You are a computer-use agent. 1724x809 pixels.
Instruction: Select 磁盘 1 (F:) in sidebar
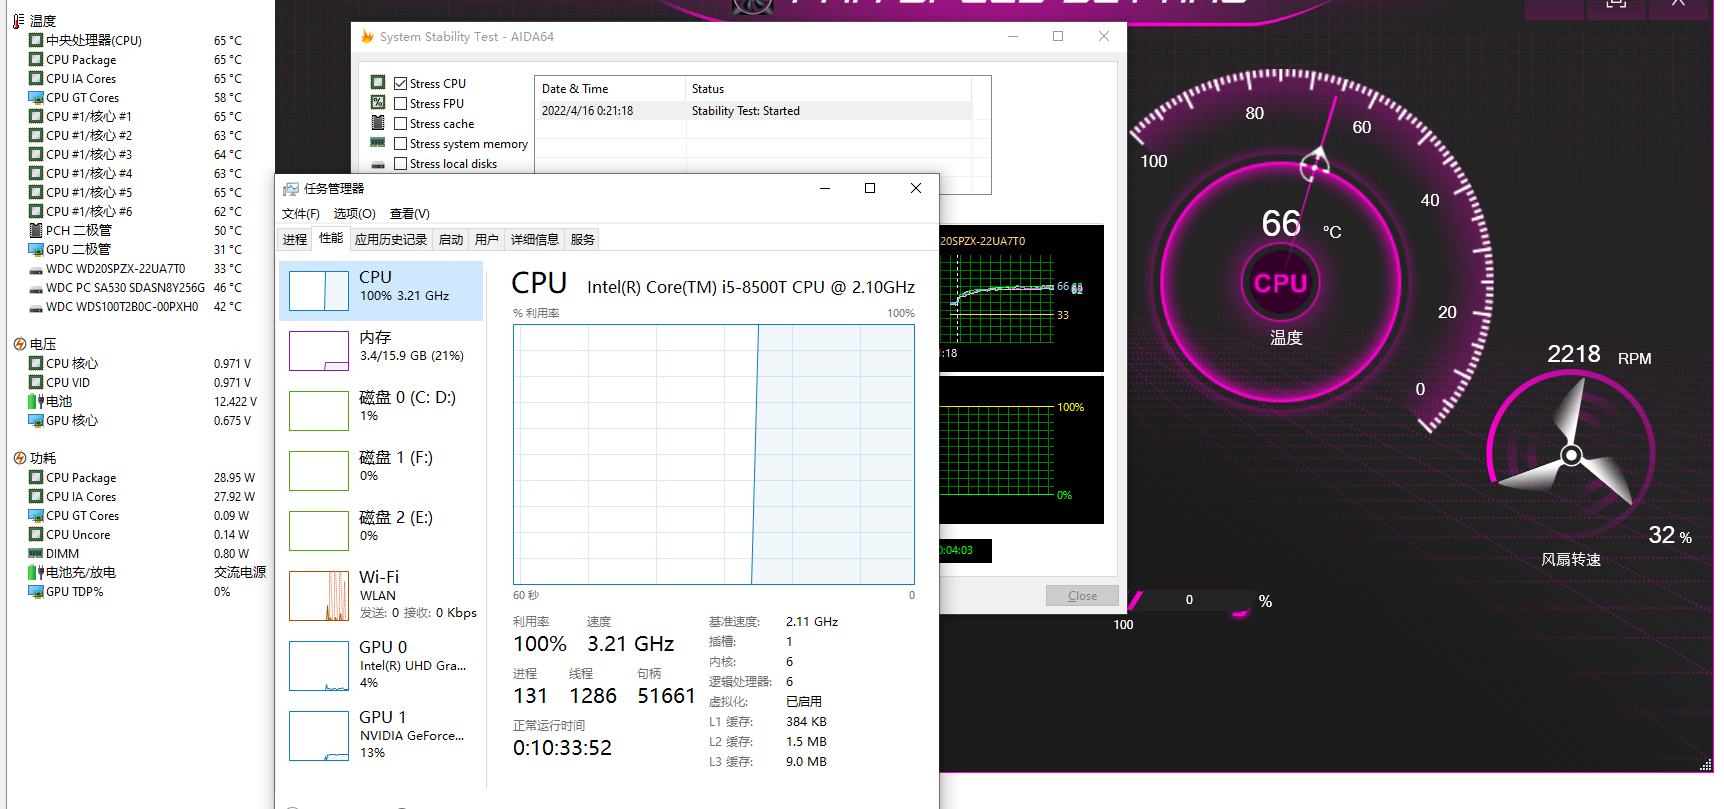point(381,471)
